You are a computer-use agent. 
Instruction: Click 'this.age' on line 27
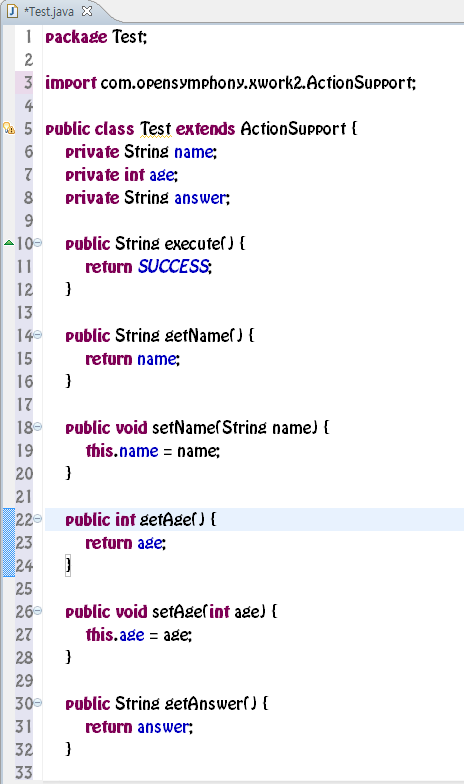tap(115, 635)
